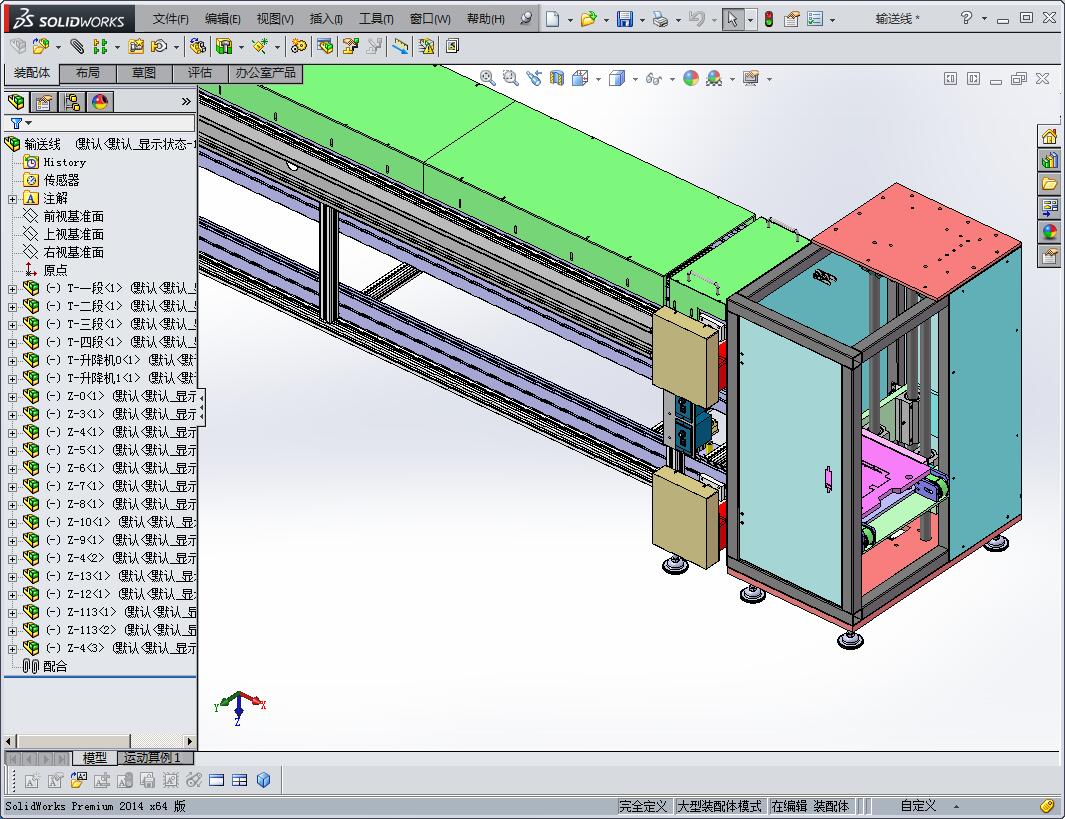Click the Print icon in the toolbar

click(659, 19)
